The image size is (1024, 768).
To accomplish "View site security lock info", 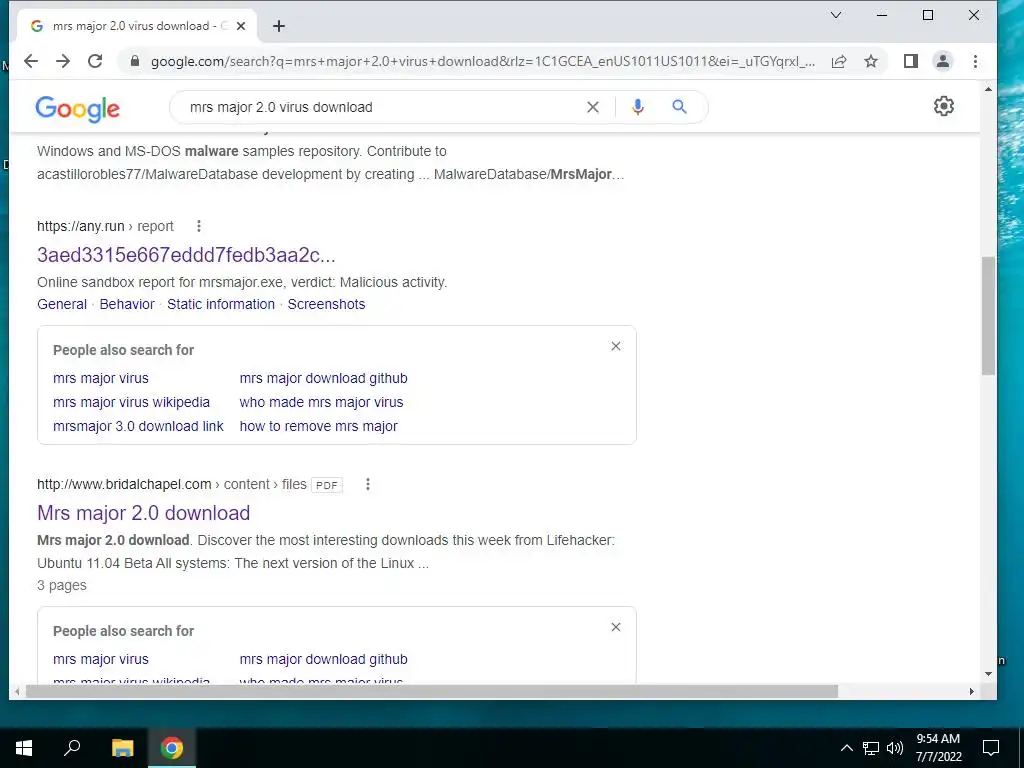I will pyautogui.click(x=135, y=61).
